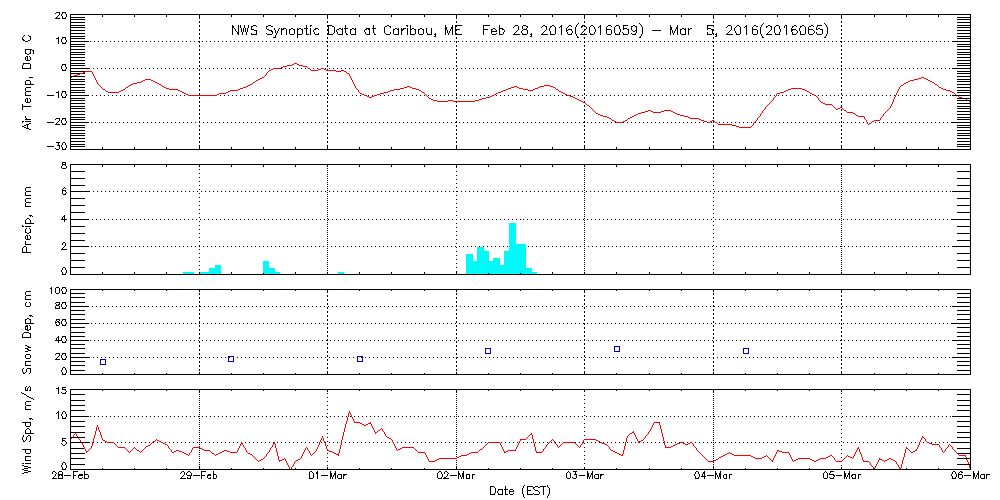
Task: Click the snow depth marker for 28-Feb
Action: pos(103,362)
